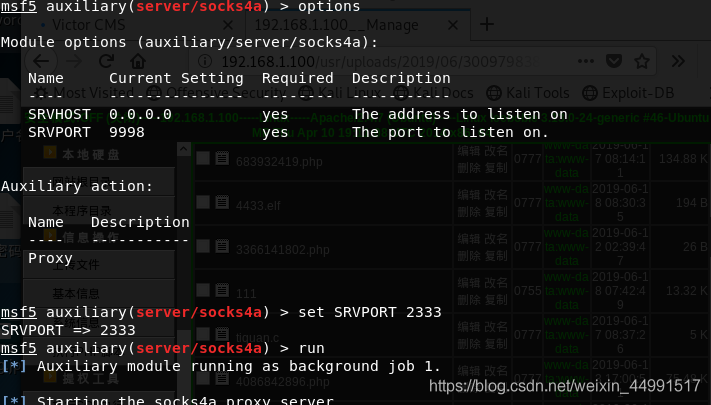Screen dimensions: 711x405
Task: Open the Offensive Security bookmark
Action: [217, 93]
